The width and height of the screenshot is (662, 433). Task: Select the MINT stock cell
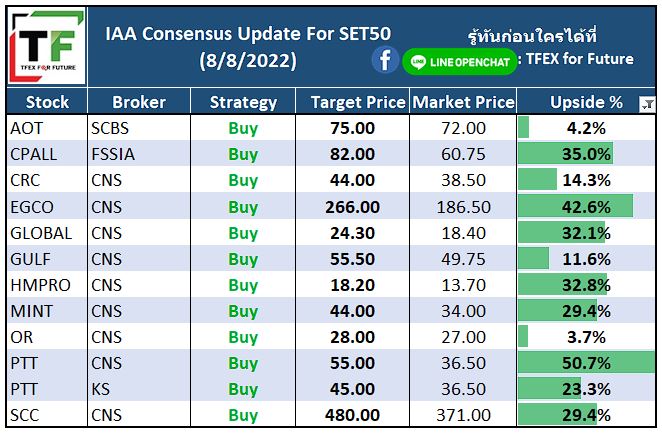tap(47, 311)
